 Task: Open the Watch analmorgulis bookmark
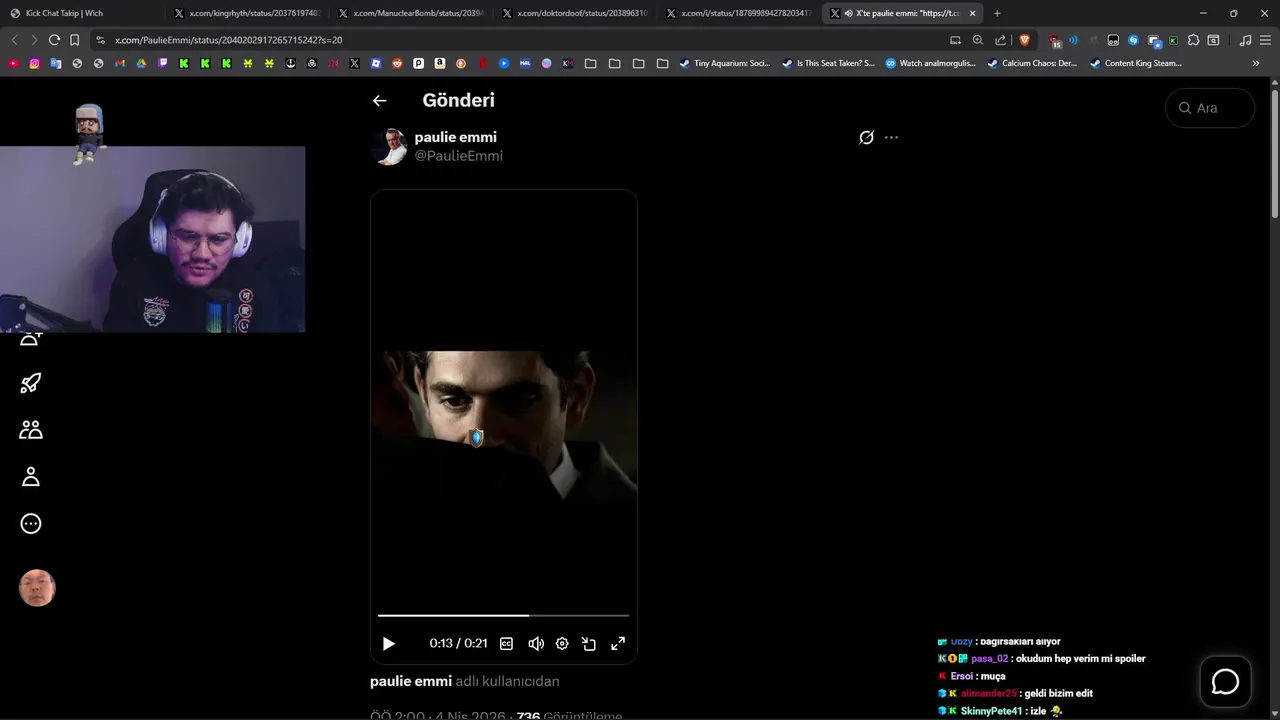[930, 63]
